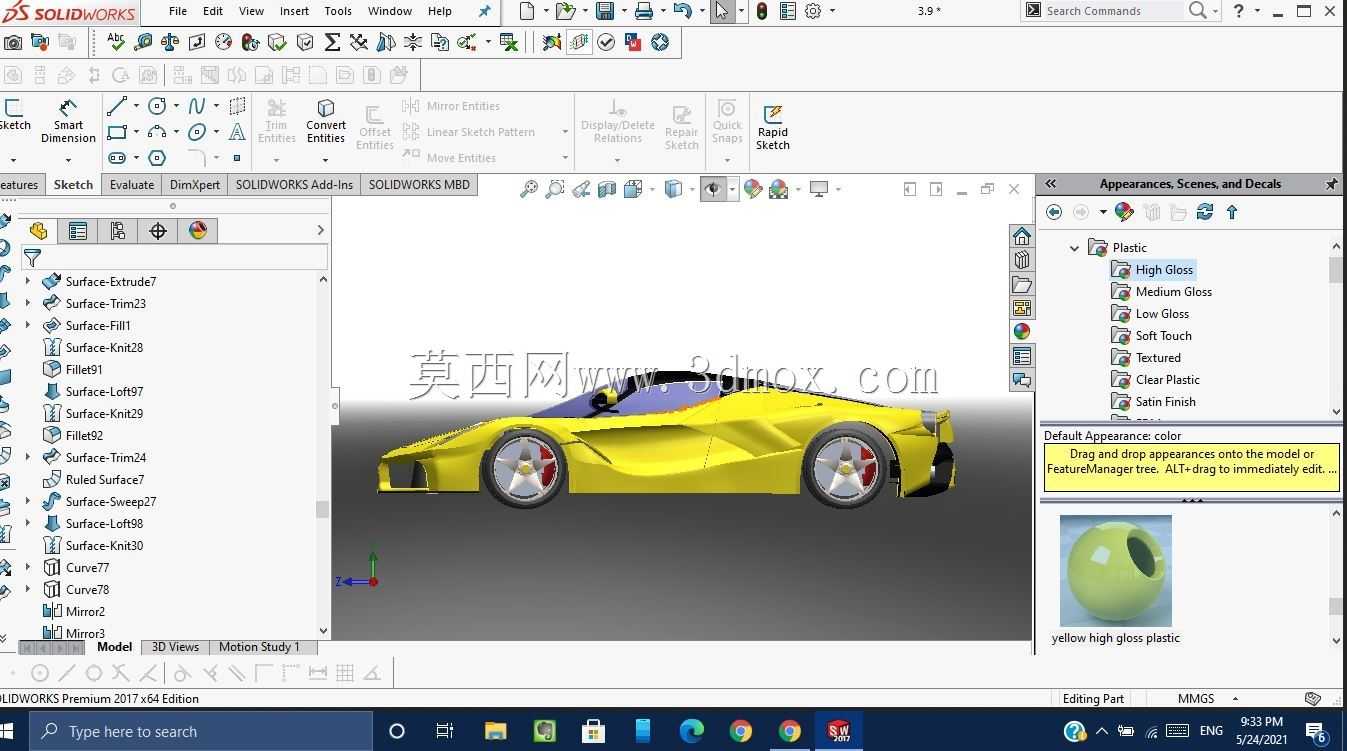The width and height of the screenshot is (1347, 751).
Task: Open the Smart Dimension dropdown arrow
Action: (68, 159)
